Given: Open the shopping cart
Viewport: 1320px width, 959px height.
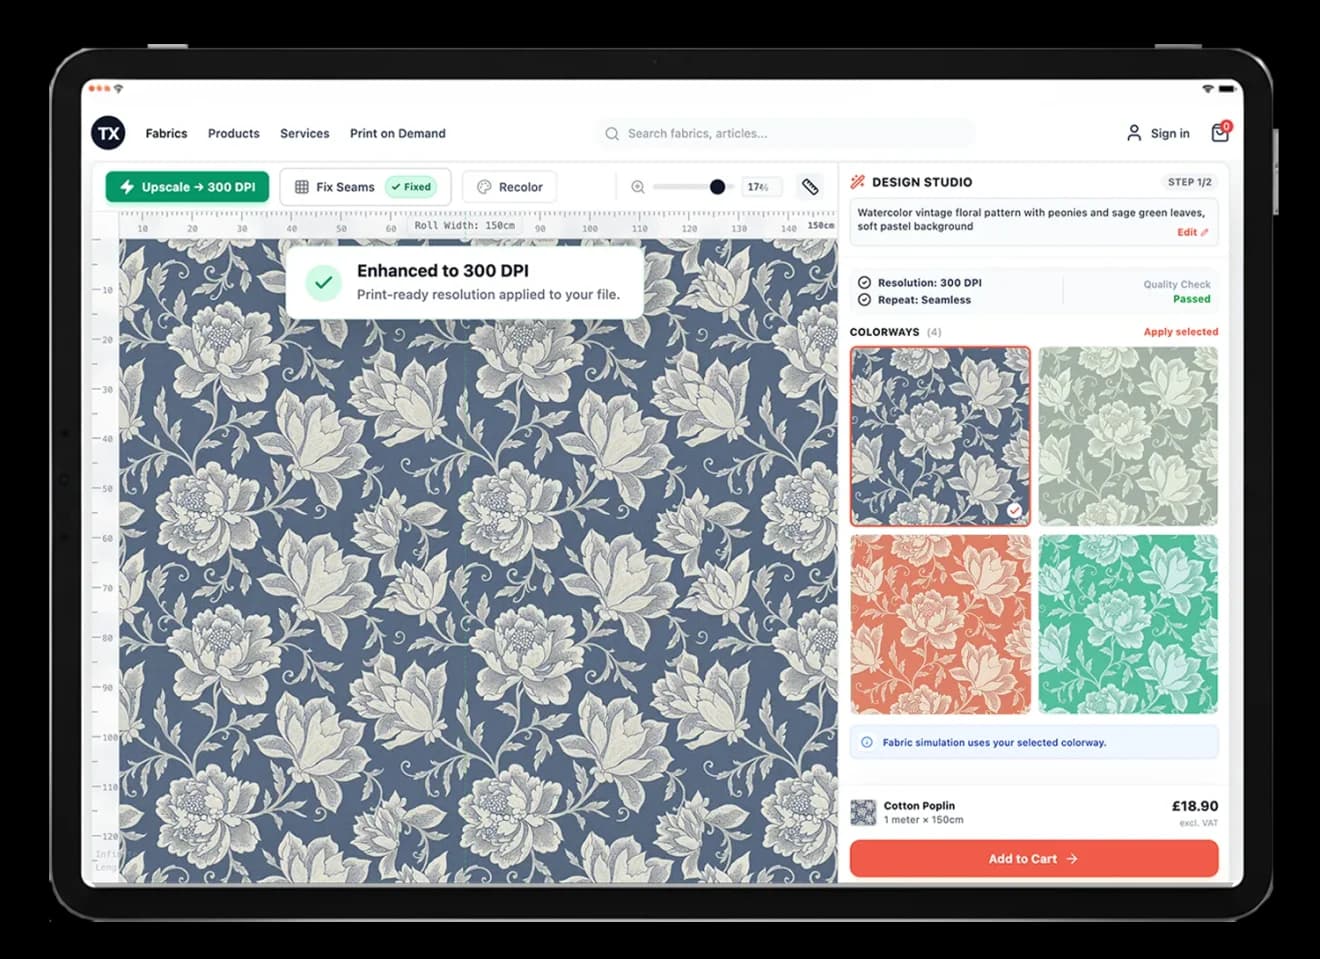Looking at the screenshot, I should click(x=1219, y=132).
